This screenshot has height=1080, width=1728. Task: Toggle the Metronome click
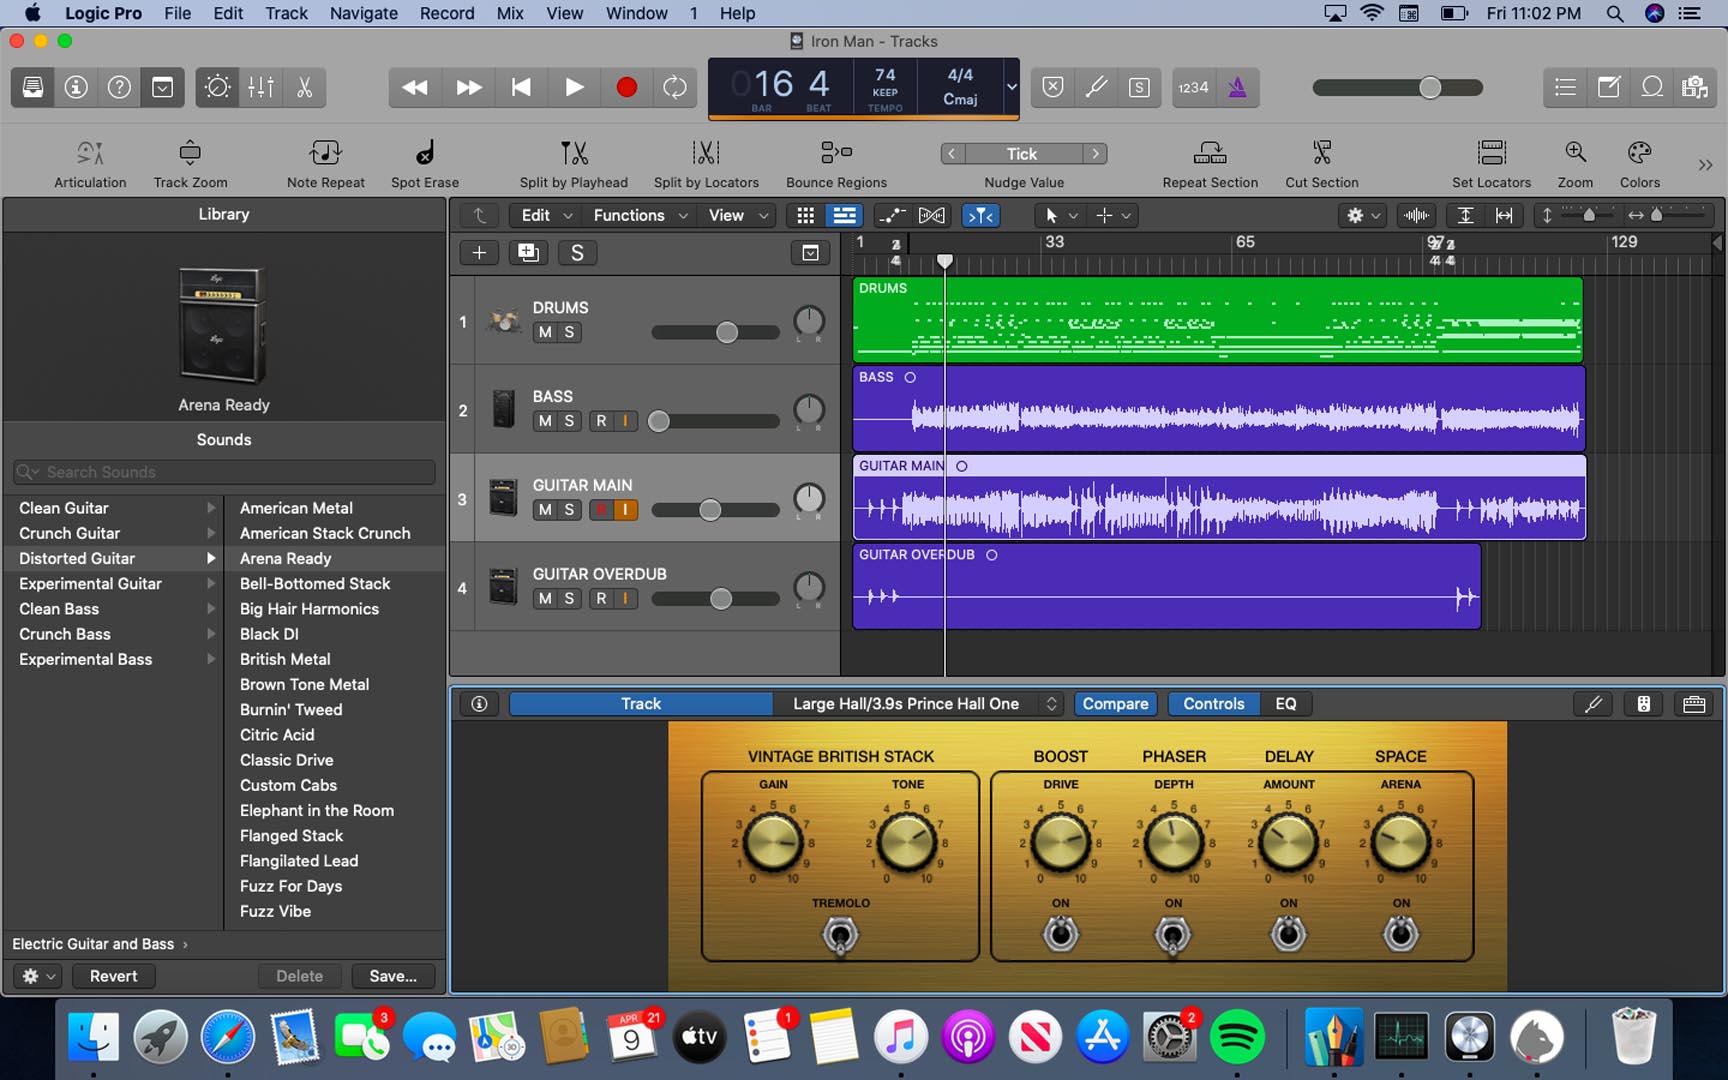[1238, 87]
